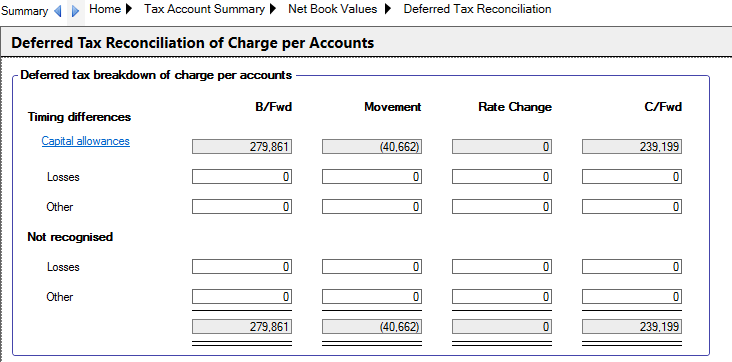Edit Not recognised Other Rate Change field
This screenshot has width=732, height=362.
pyautogui.click(x=502, y=297)
